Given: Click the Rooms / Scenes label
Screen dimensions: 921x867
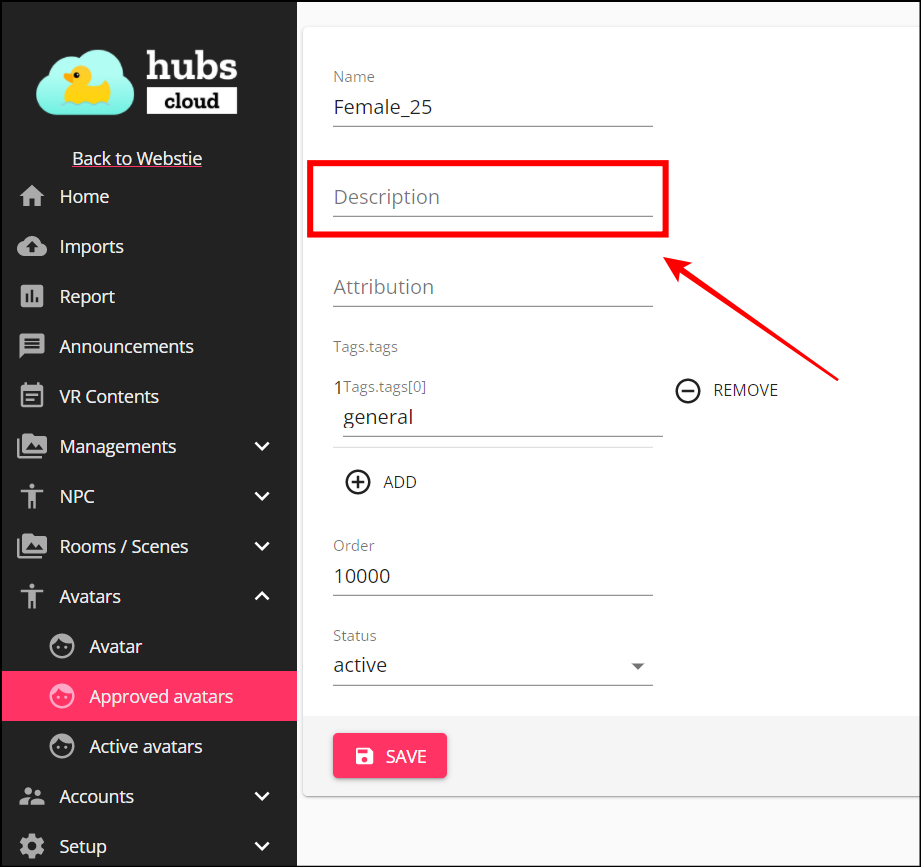Looking at the screenshot, I should point(124,547).
